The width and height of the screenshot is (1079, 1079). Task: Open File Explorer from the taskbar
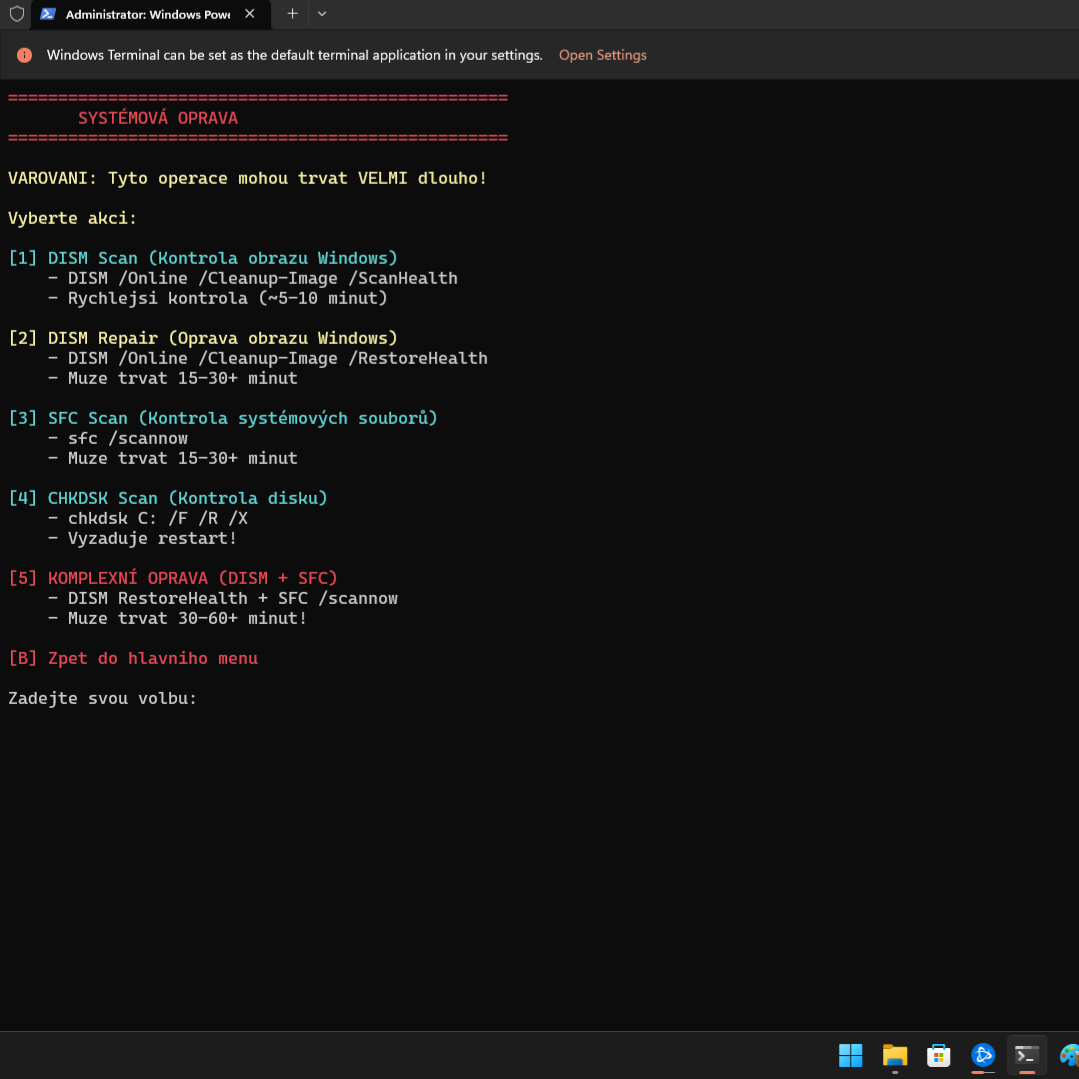click(x=894, y=1055)
